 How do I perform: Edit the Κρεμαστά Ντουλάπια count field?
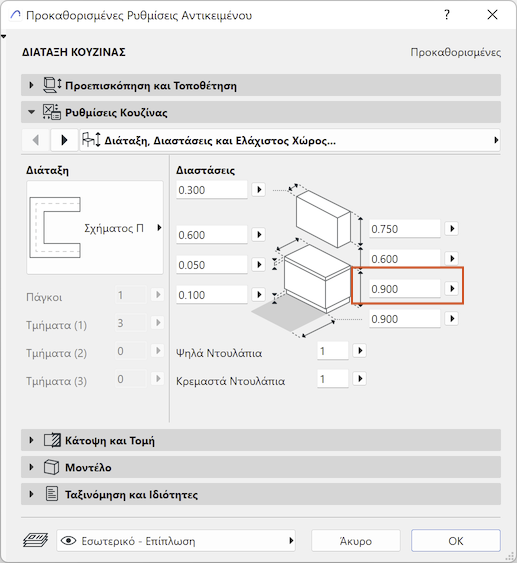pyautogui.click(x=333, y=379)
